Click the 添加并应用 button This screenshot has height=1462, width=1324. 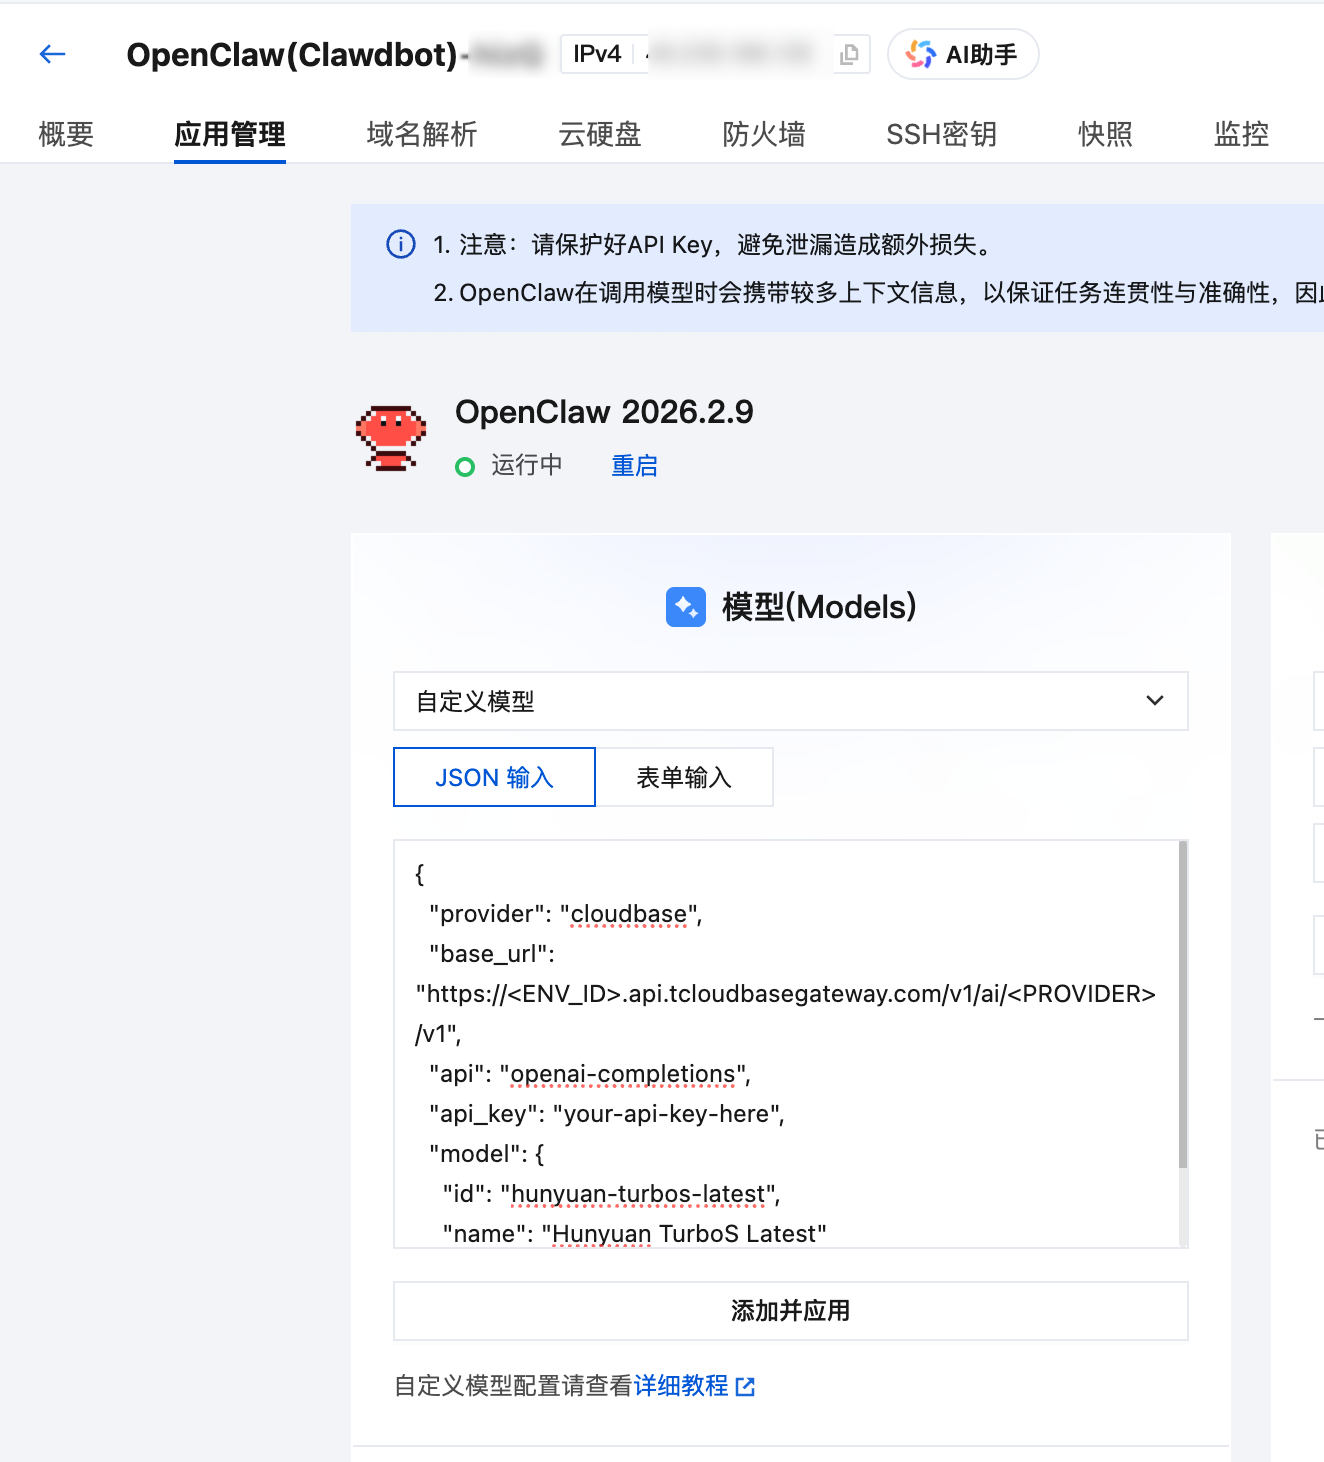pyautogui.click(x=791, y=1311)
